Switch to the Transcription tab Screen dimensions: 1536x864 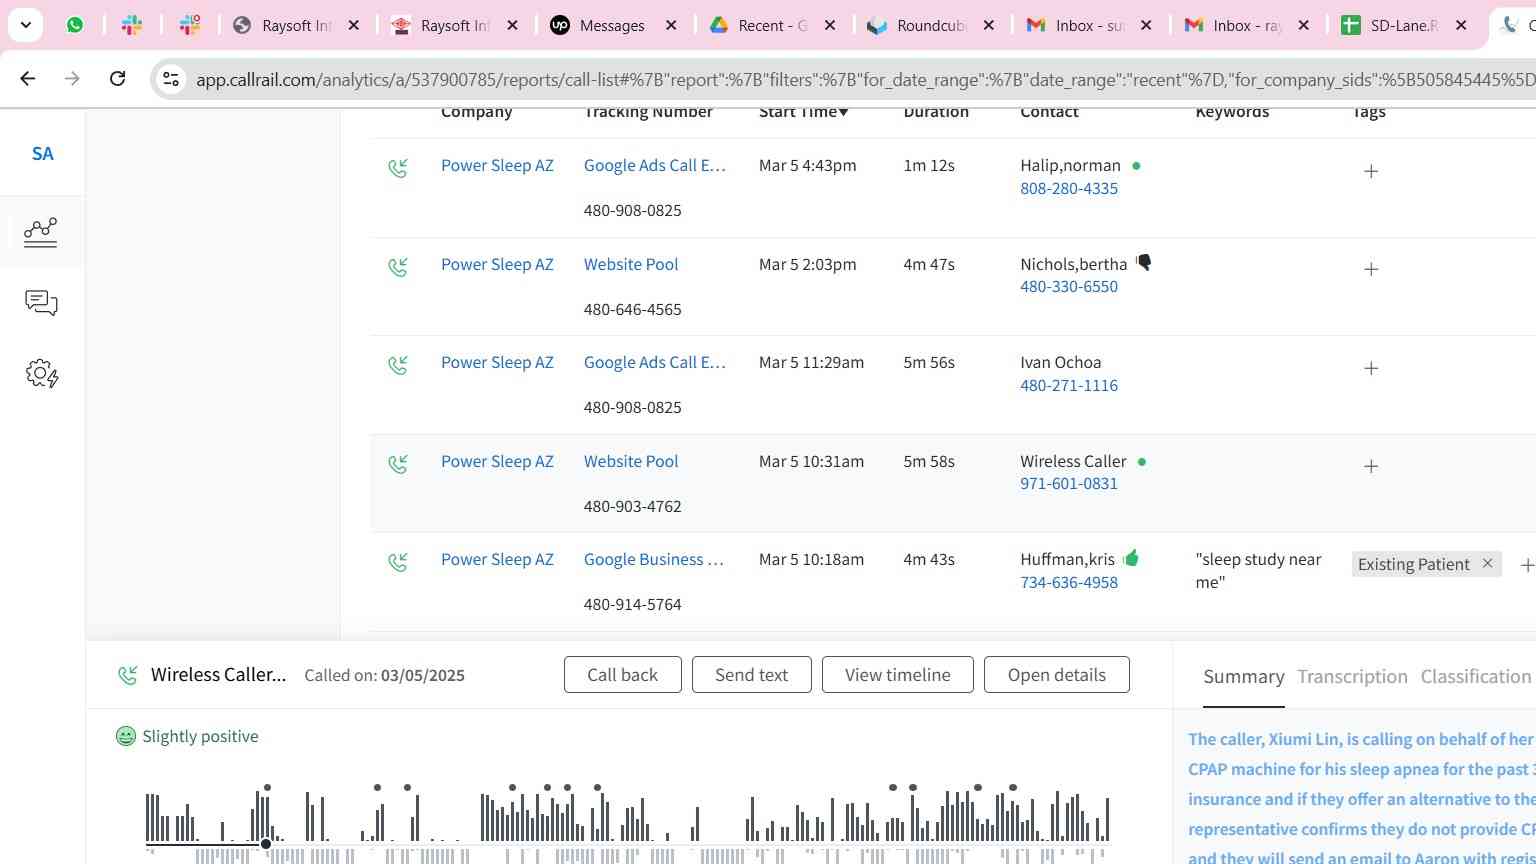coord(1352,677)
